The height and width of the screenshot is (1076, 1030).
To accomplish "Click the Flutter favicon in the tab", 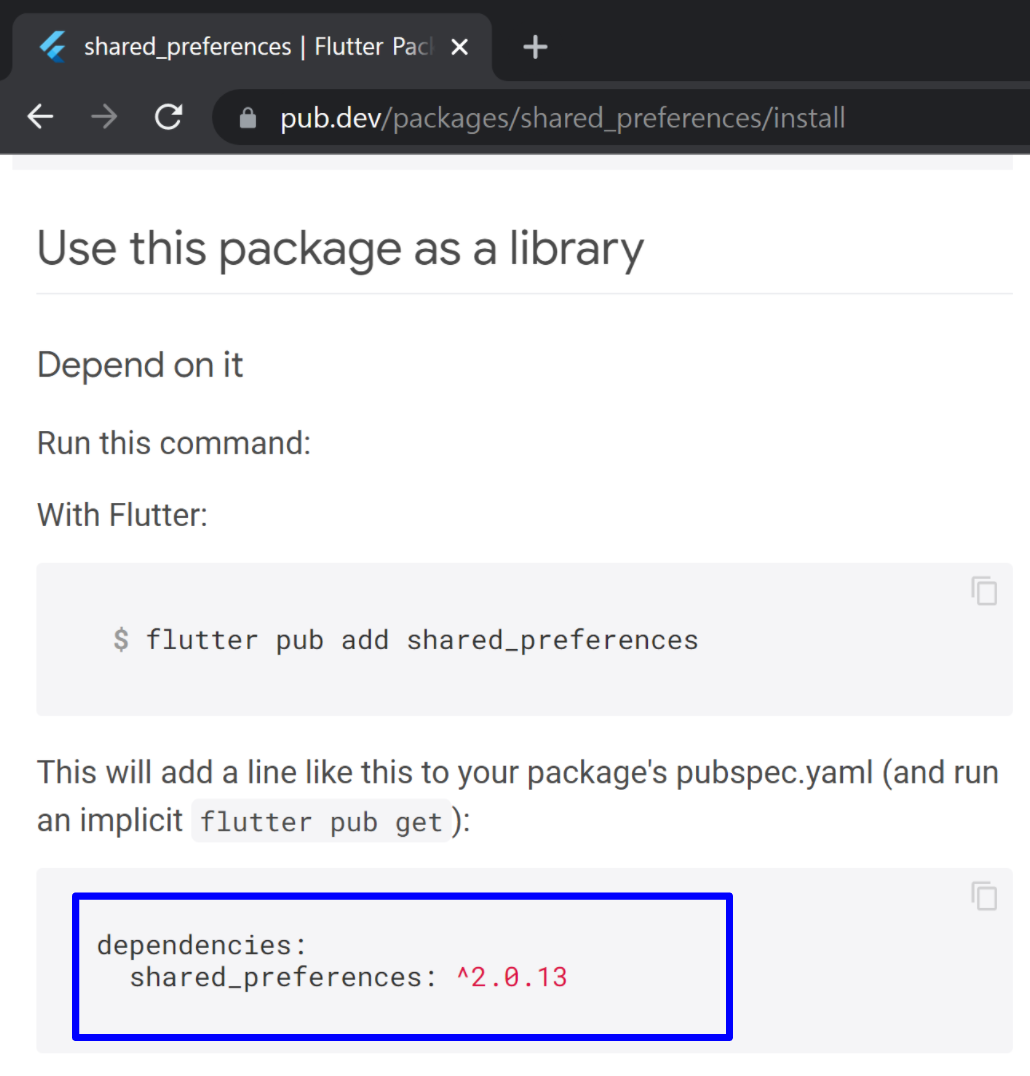I will coord(53,47).
